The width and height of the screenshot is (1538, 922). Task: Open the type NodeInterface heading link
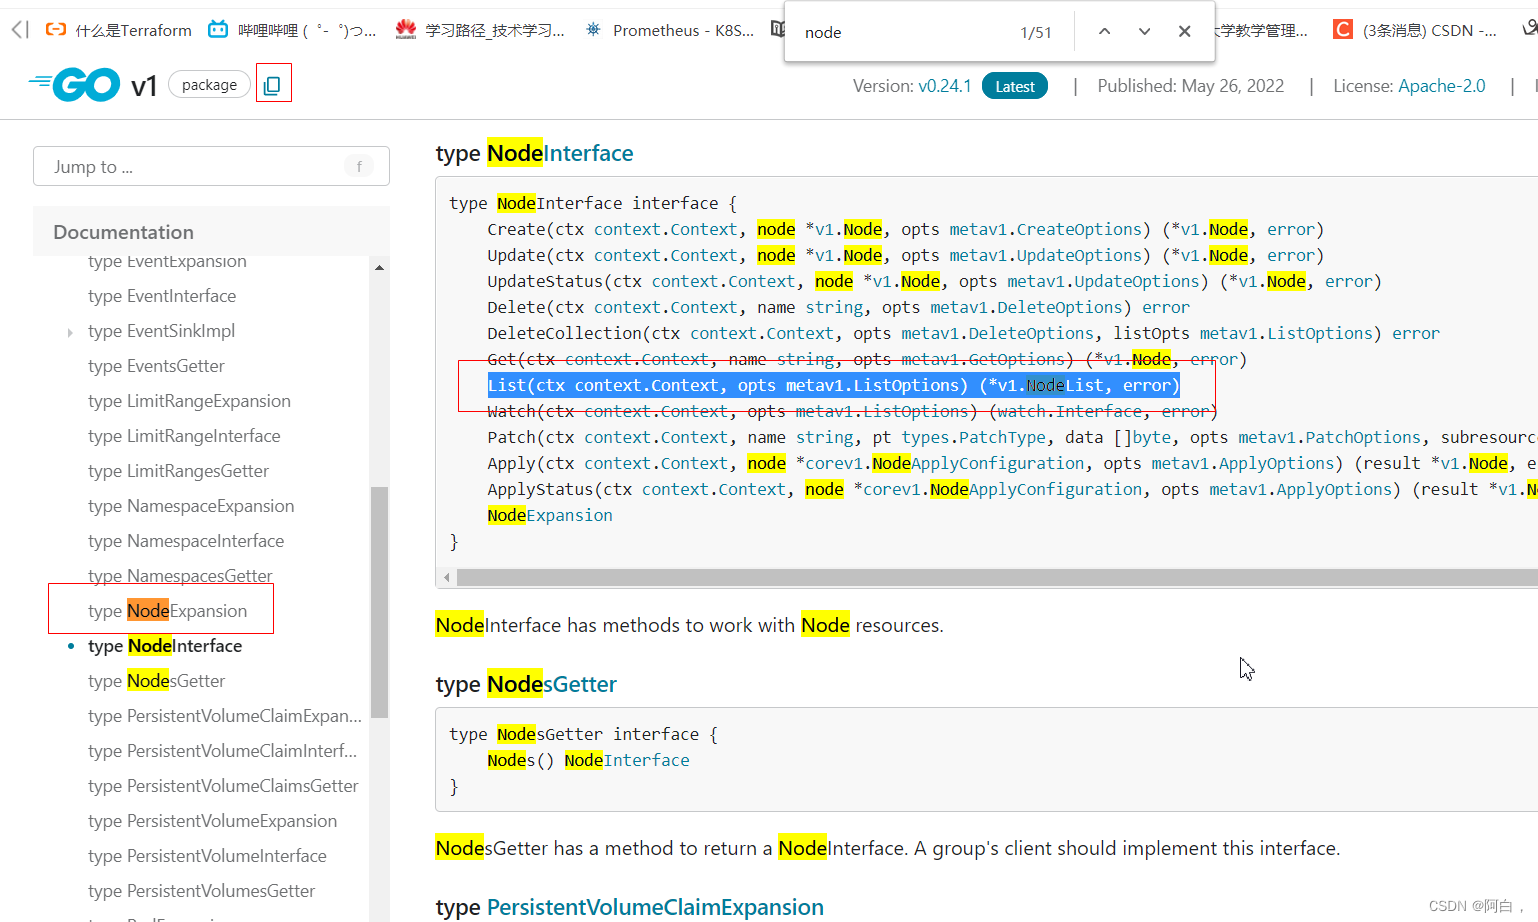[x=560, y=153]
